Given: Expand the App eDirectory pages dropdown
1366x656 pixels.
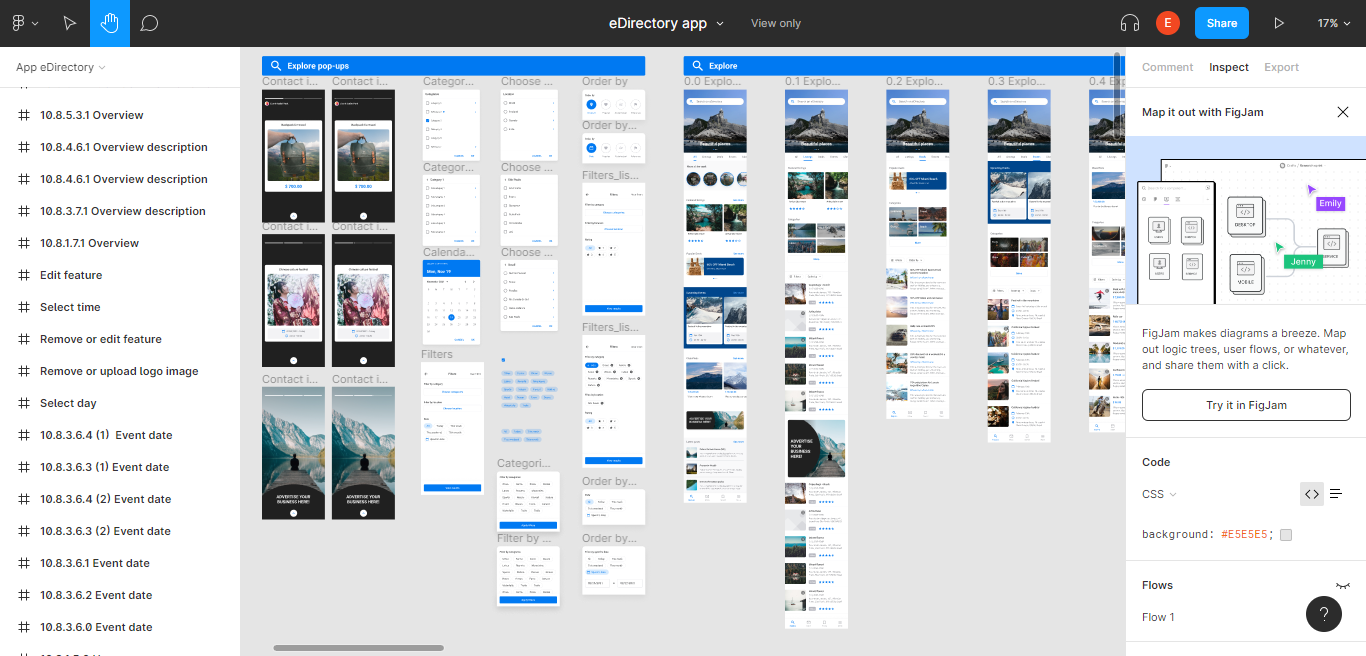Looking at the screenshot, I should [60, 67].
